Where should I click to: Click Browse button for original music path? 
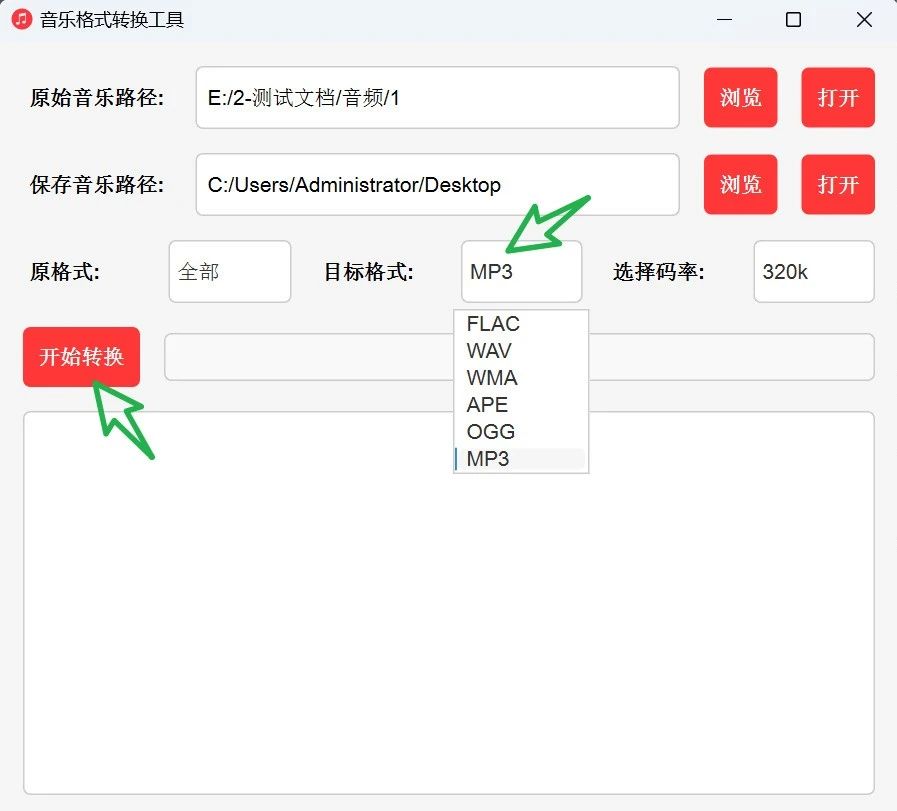click(x=740, y=97)
